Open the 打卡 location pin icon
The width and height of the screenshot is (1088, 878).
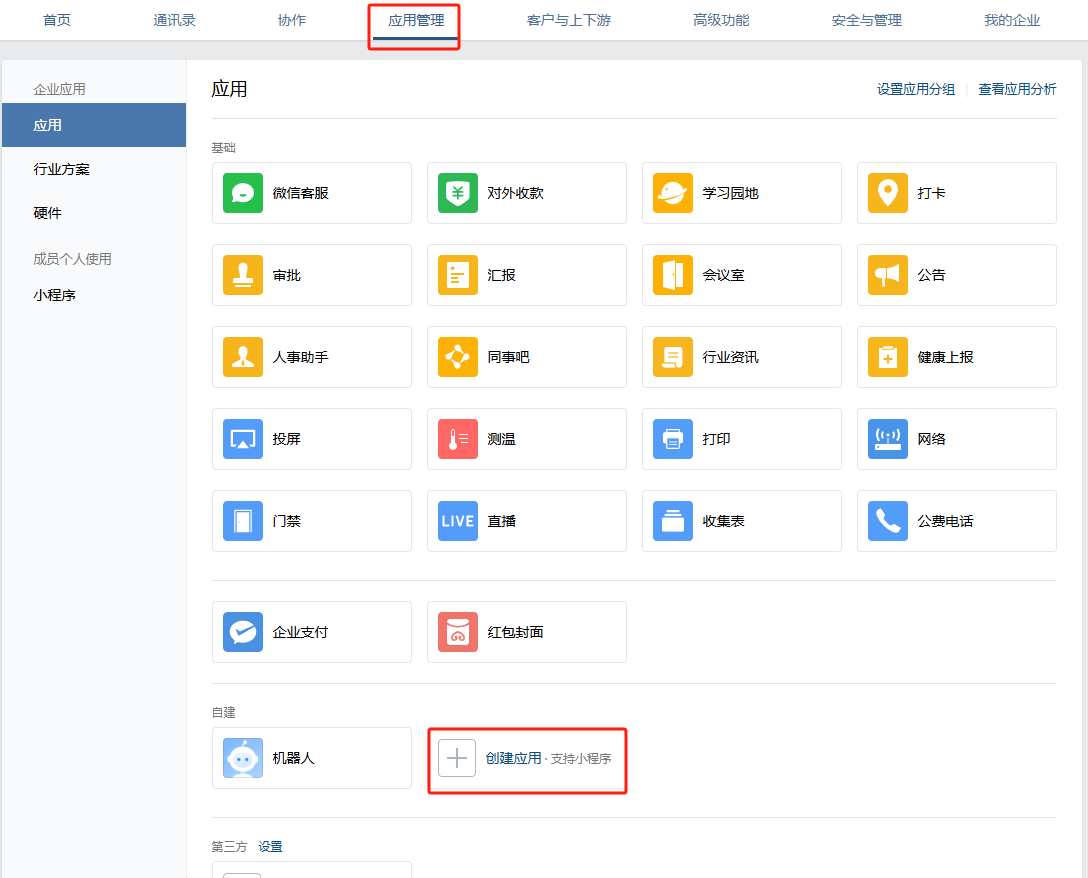pyautogui.click(x=888, y=193)
